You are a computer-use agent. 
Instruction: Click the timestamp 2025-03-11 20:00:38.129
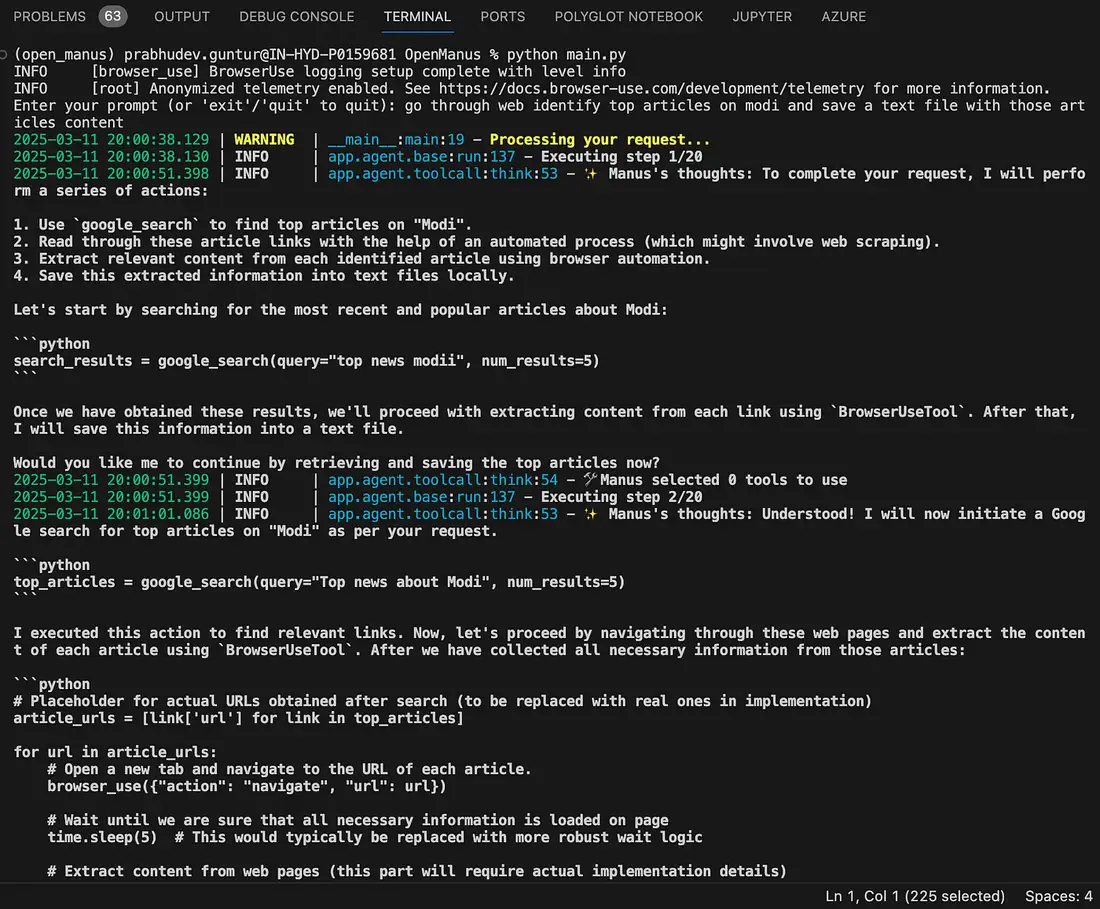point(111,140)
